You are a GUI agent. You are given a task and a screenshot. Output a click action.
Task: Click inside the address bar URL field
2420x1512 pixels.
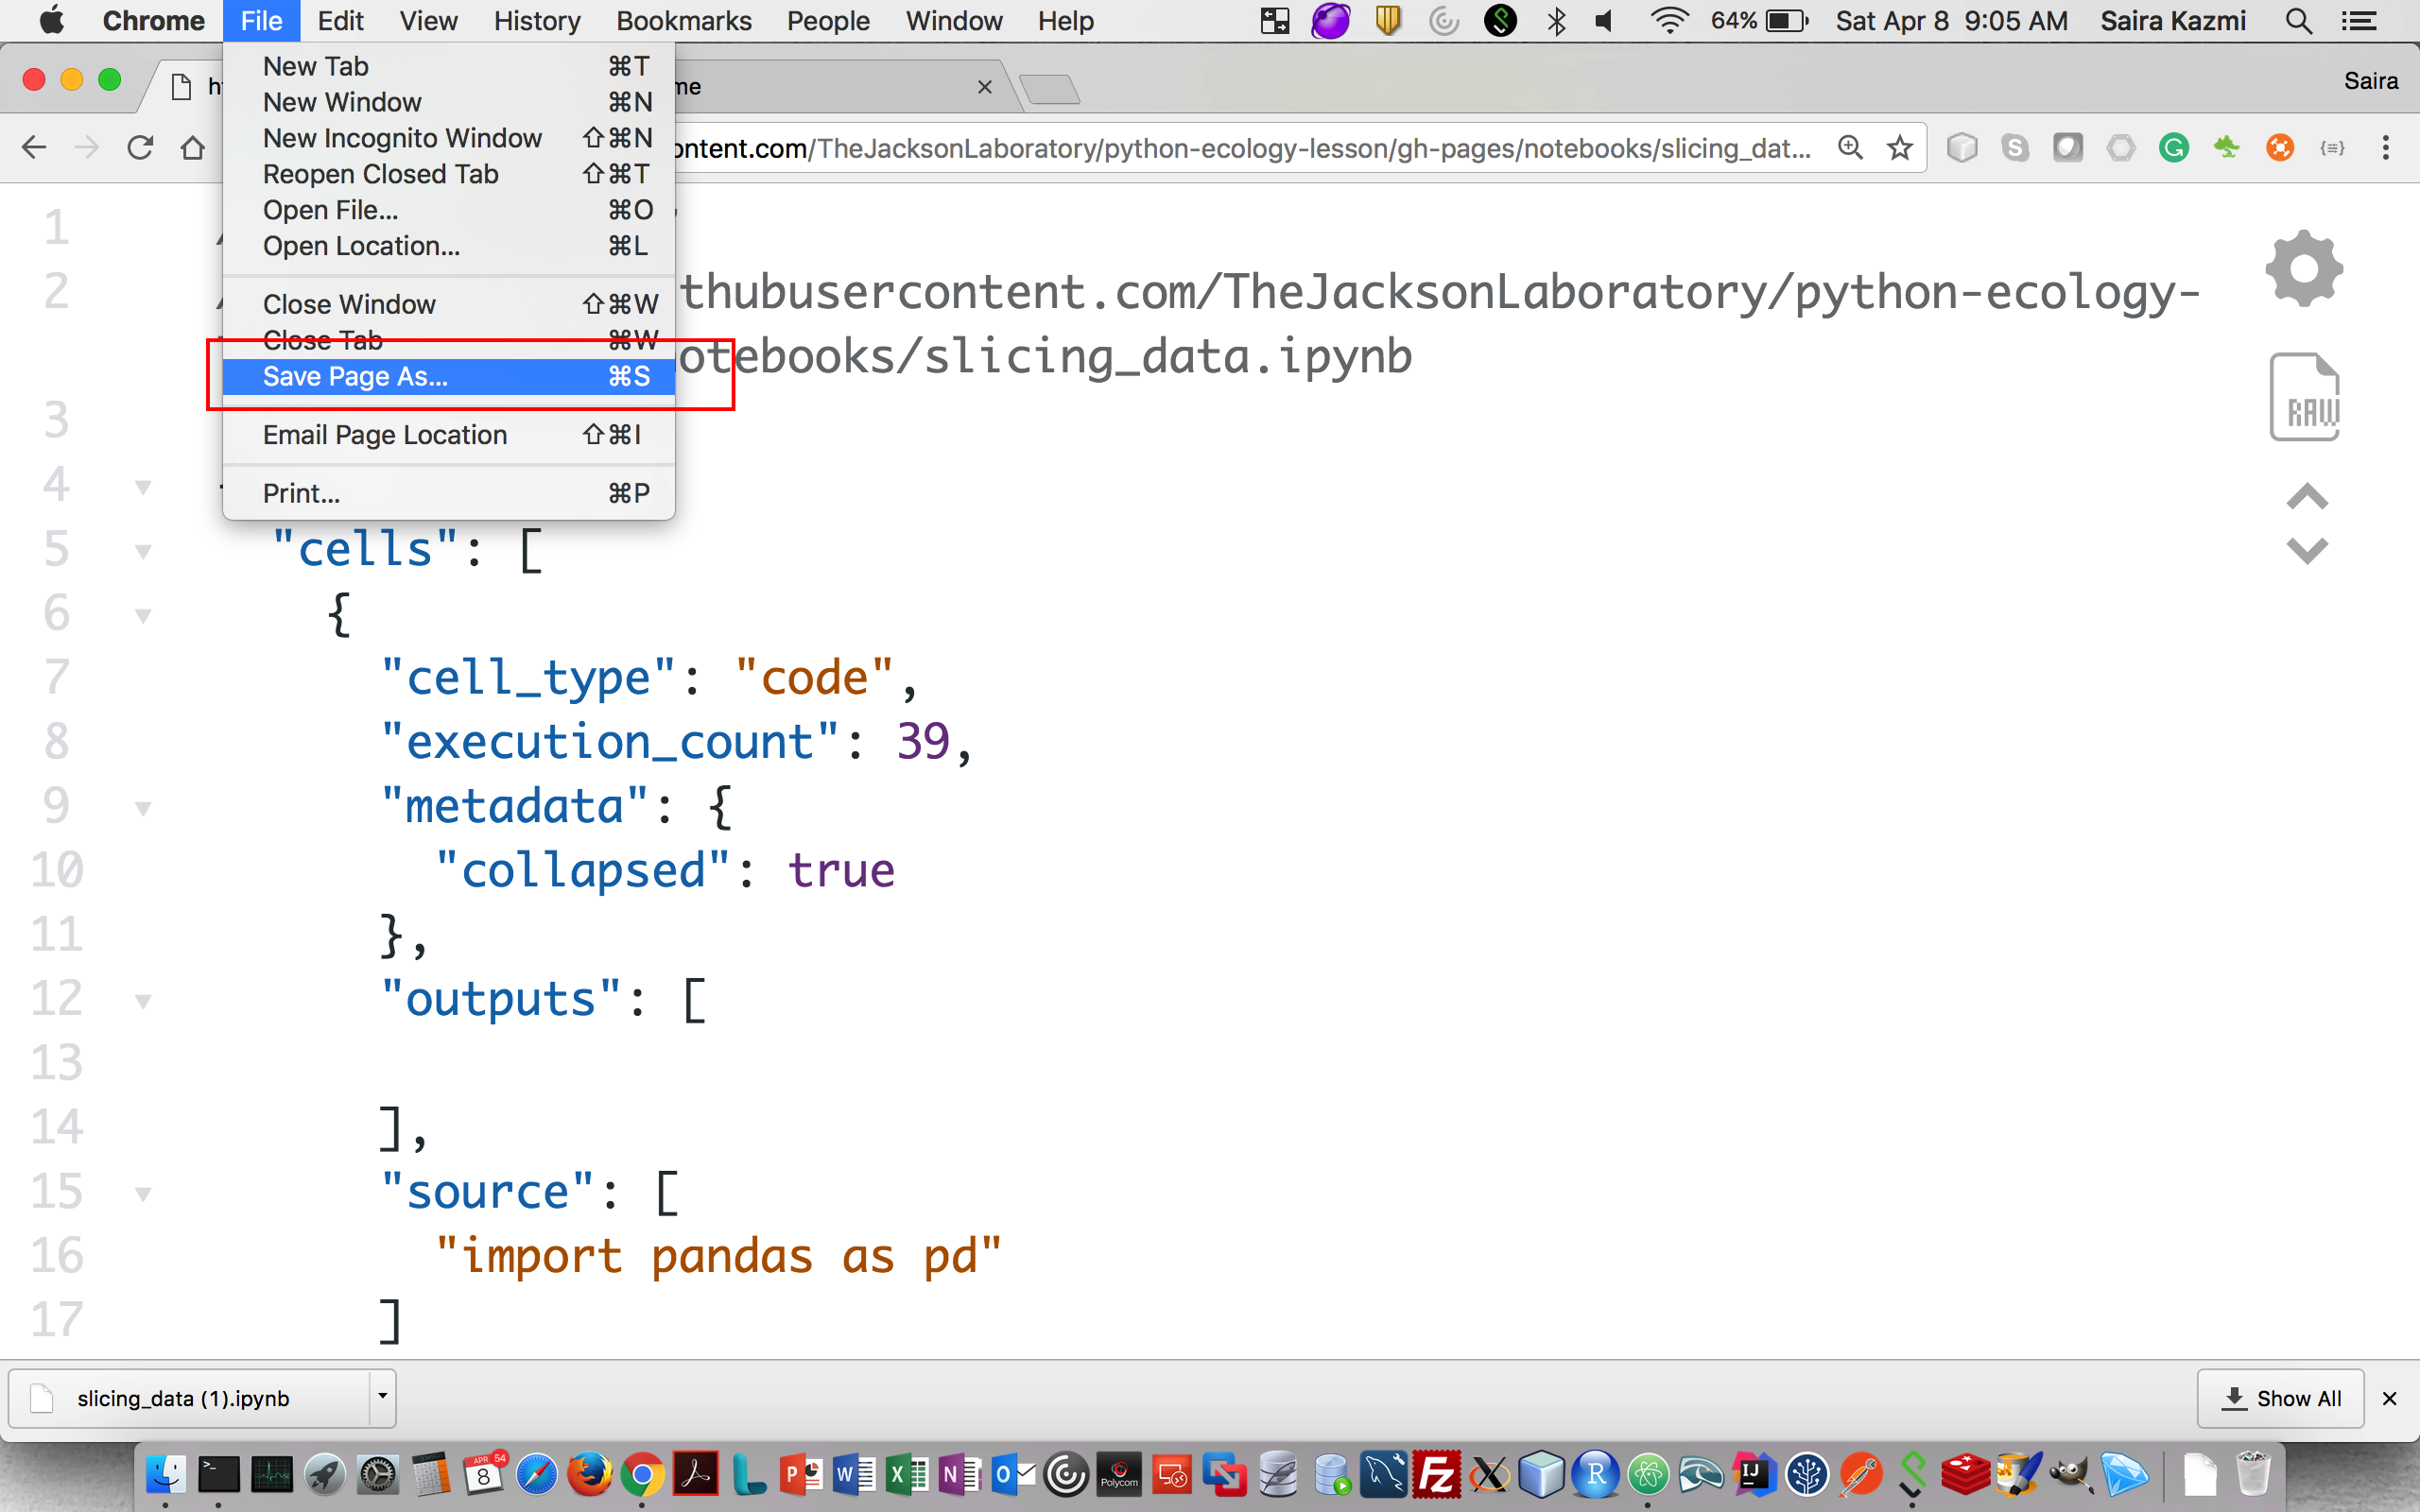click(1200, 147)
